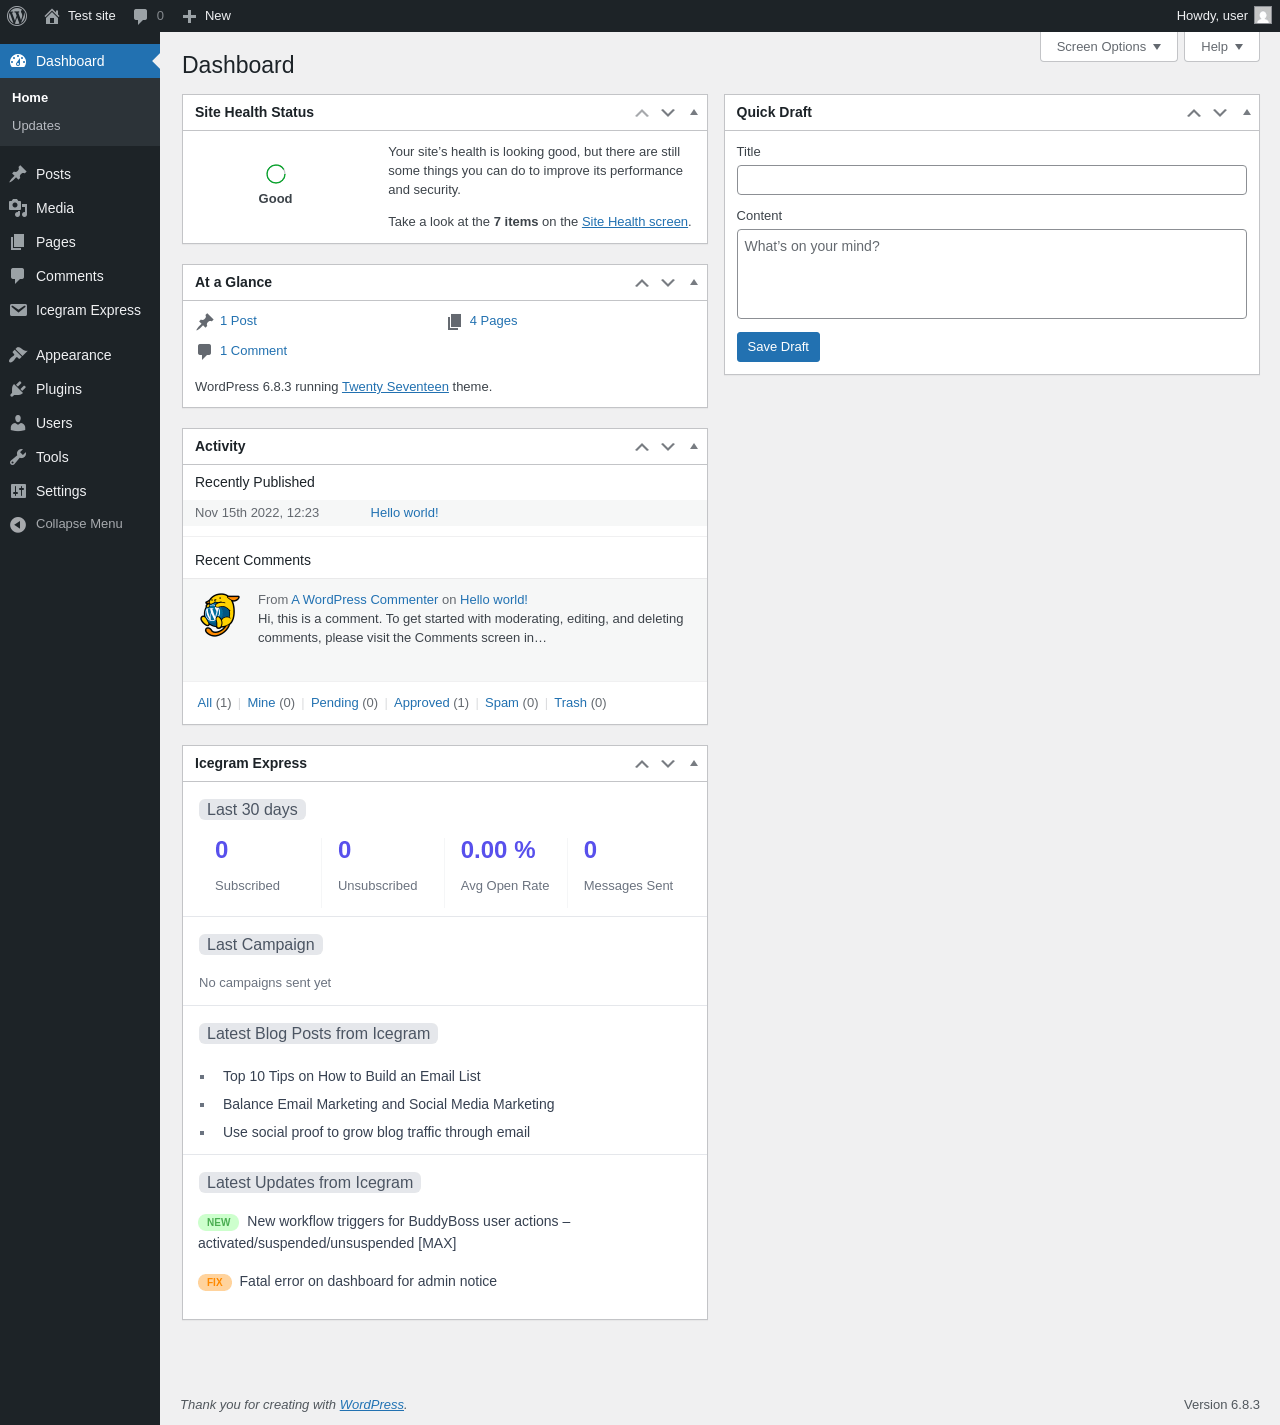Click the Content textarea in Quick Draft
Viewport: 1280px width, 1425px height.
(x=992, y=274)
